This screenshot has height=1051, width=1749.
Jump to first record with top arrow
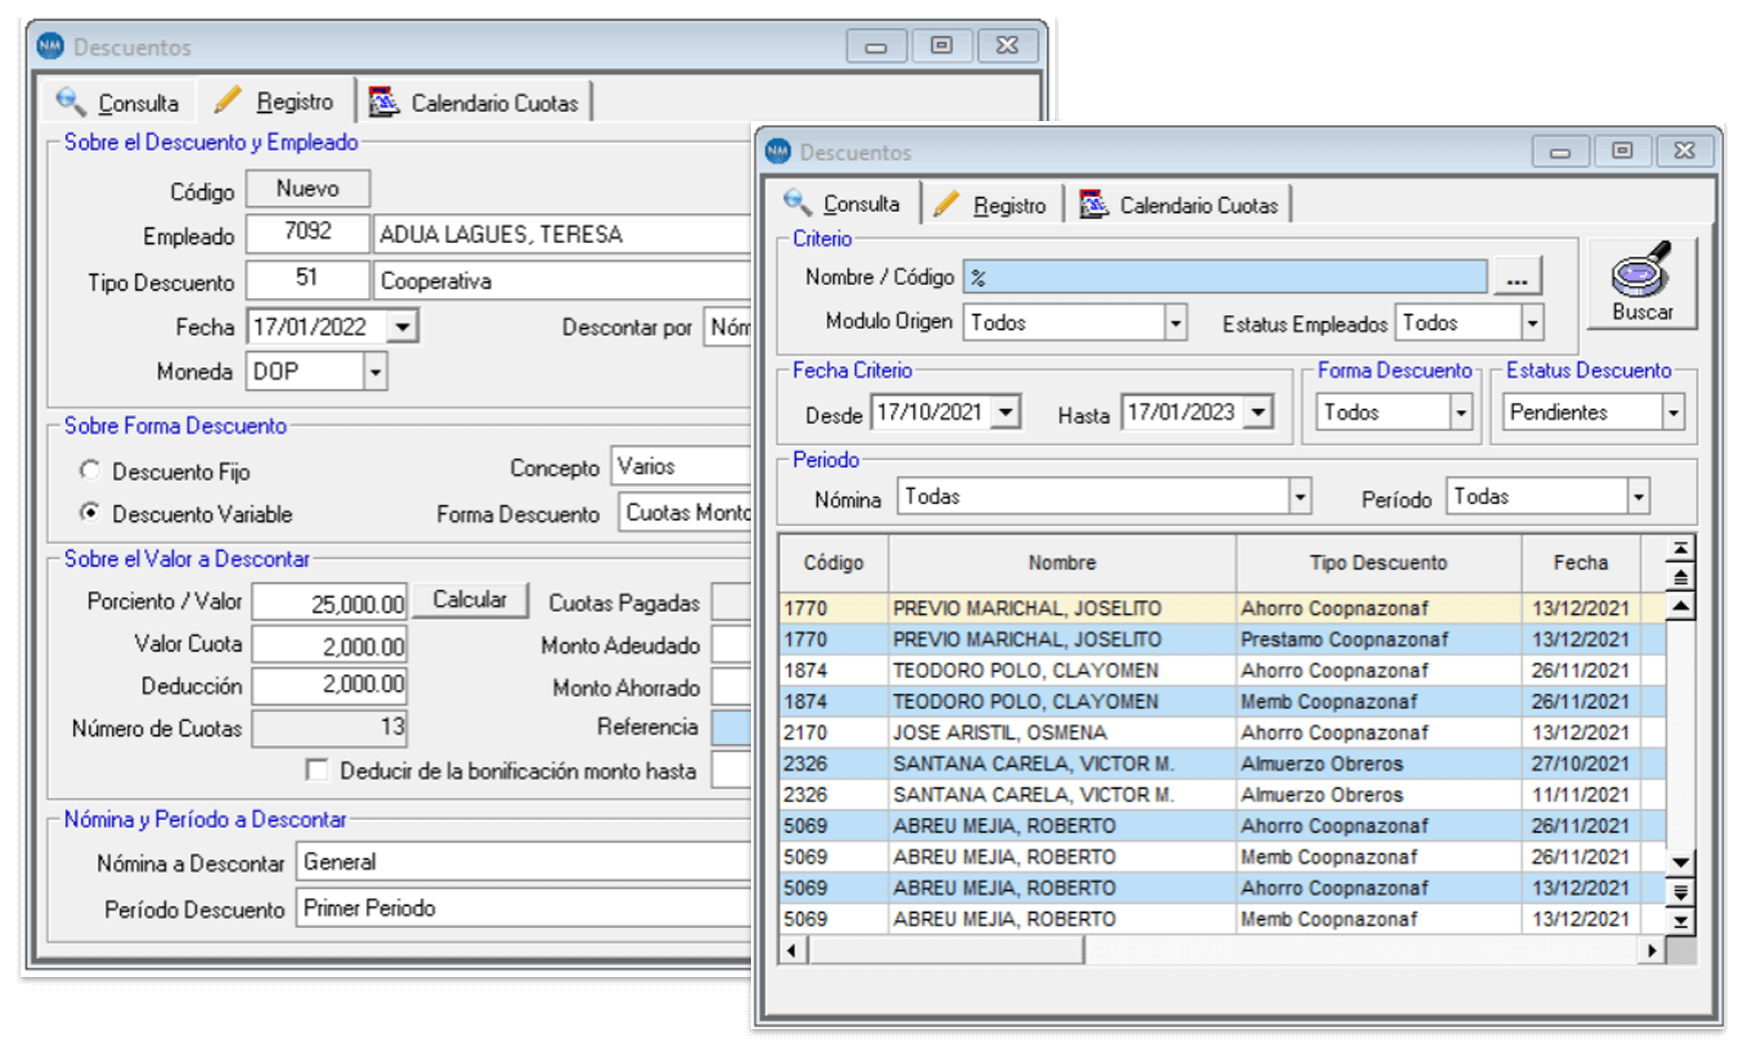click(1680, 549)
